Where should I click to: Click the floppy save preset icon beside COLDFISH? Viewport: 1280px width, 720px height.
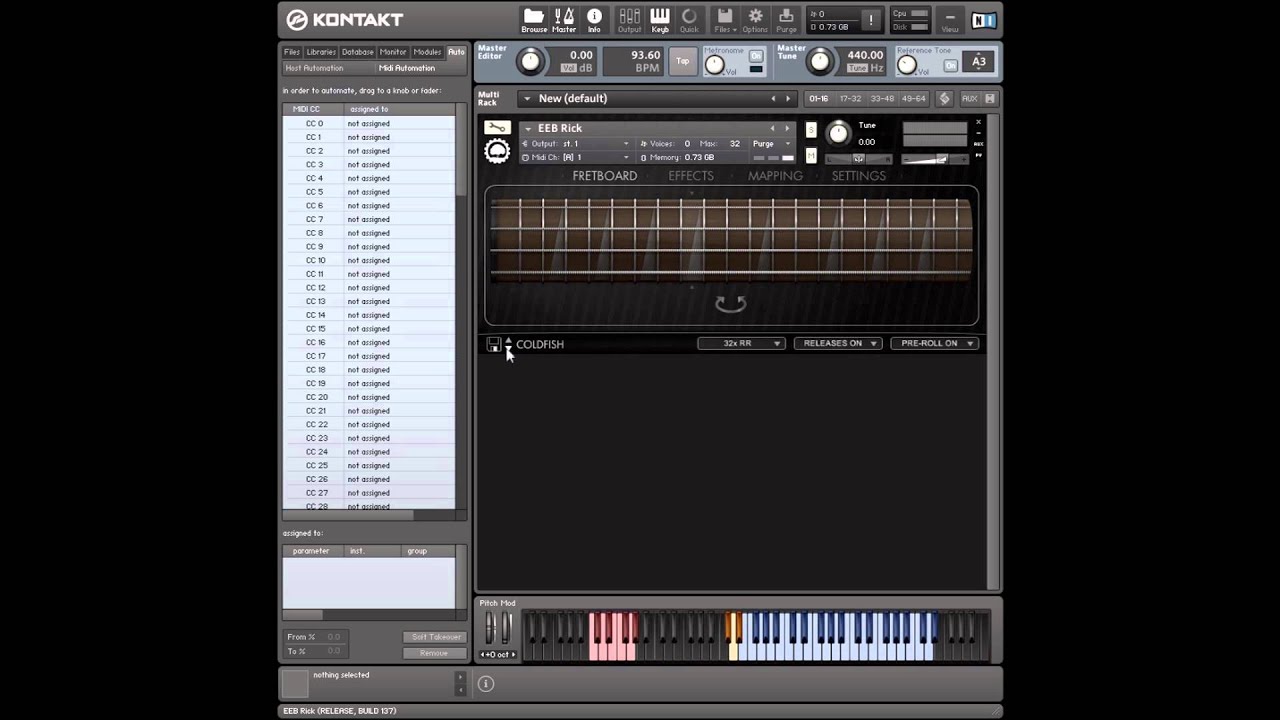point(494,344)
